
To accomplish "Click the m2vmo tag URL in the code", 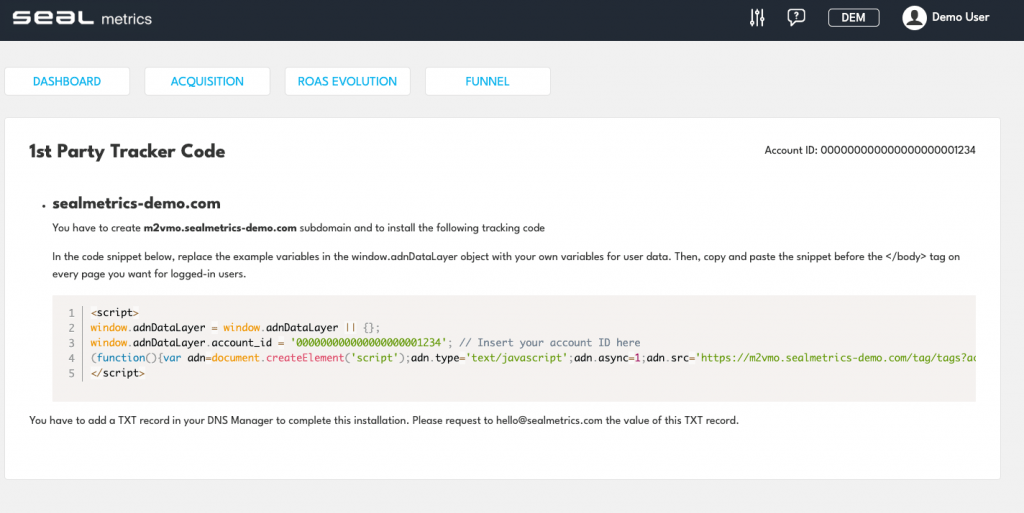I will (x=835, y=358).
